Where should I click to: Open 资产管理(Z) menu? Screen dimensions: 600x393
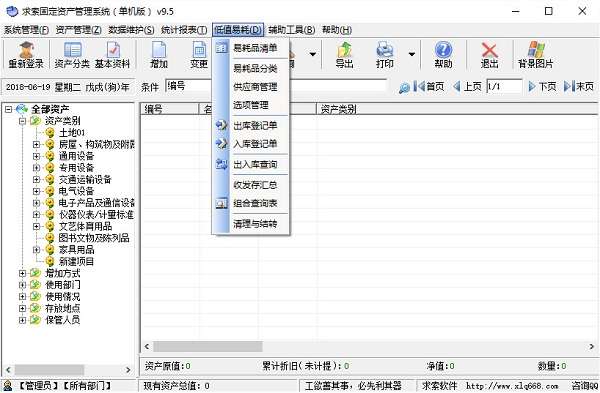click(x=78, y=30)
